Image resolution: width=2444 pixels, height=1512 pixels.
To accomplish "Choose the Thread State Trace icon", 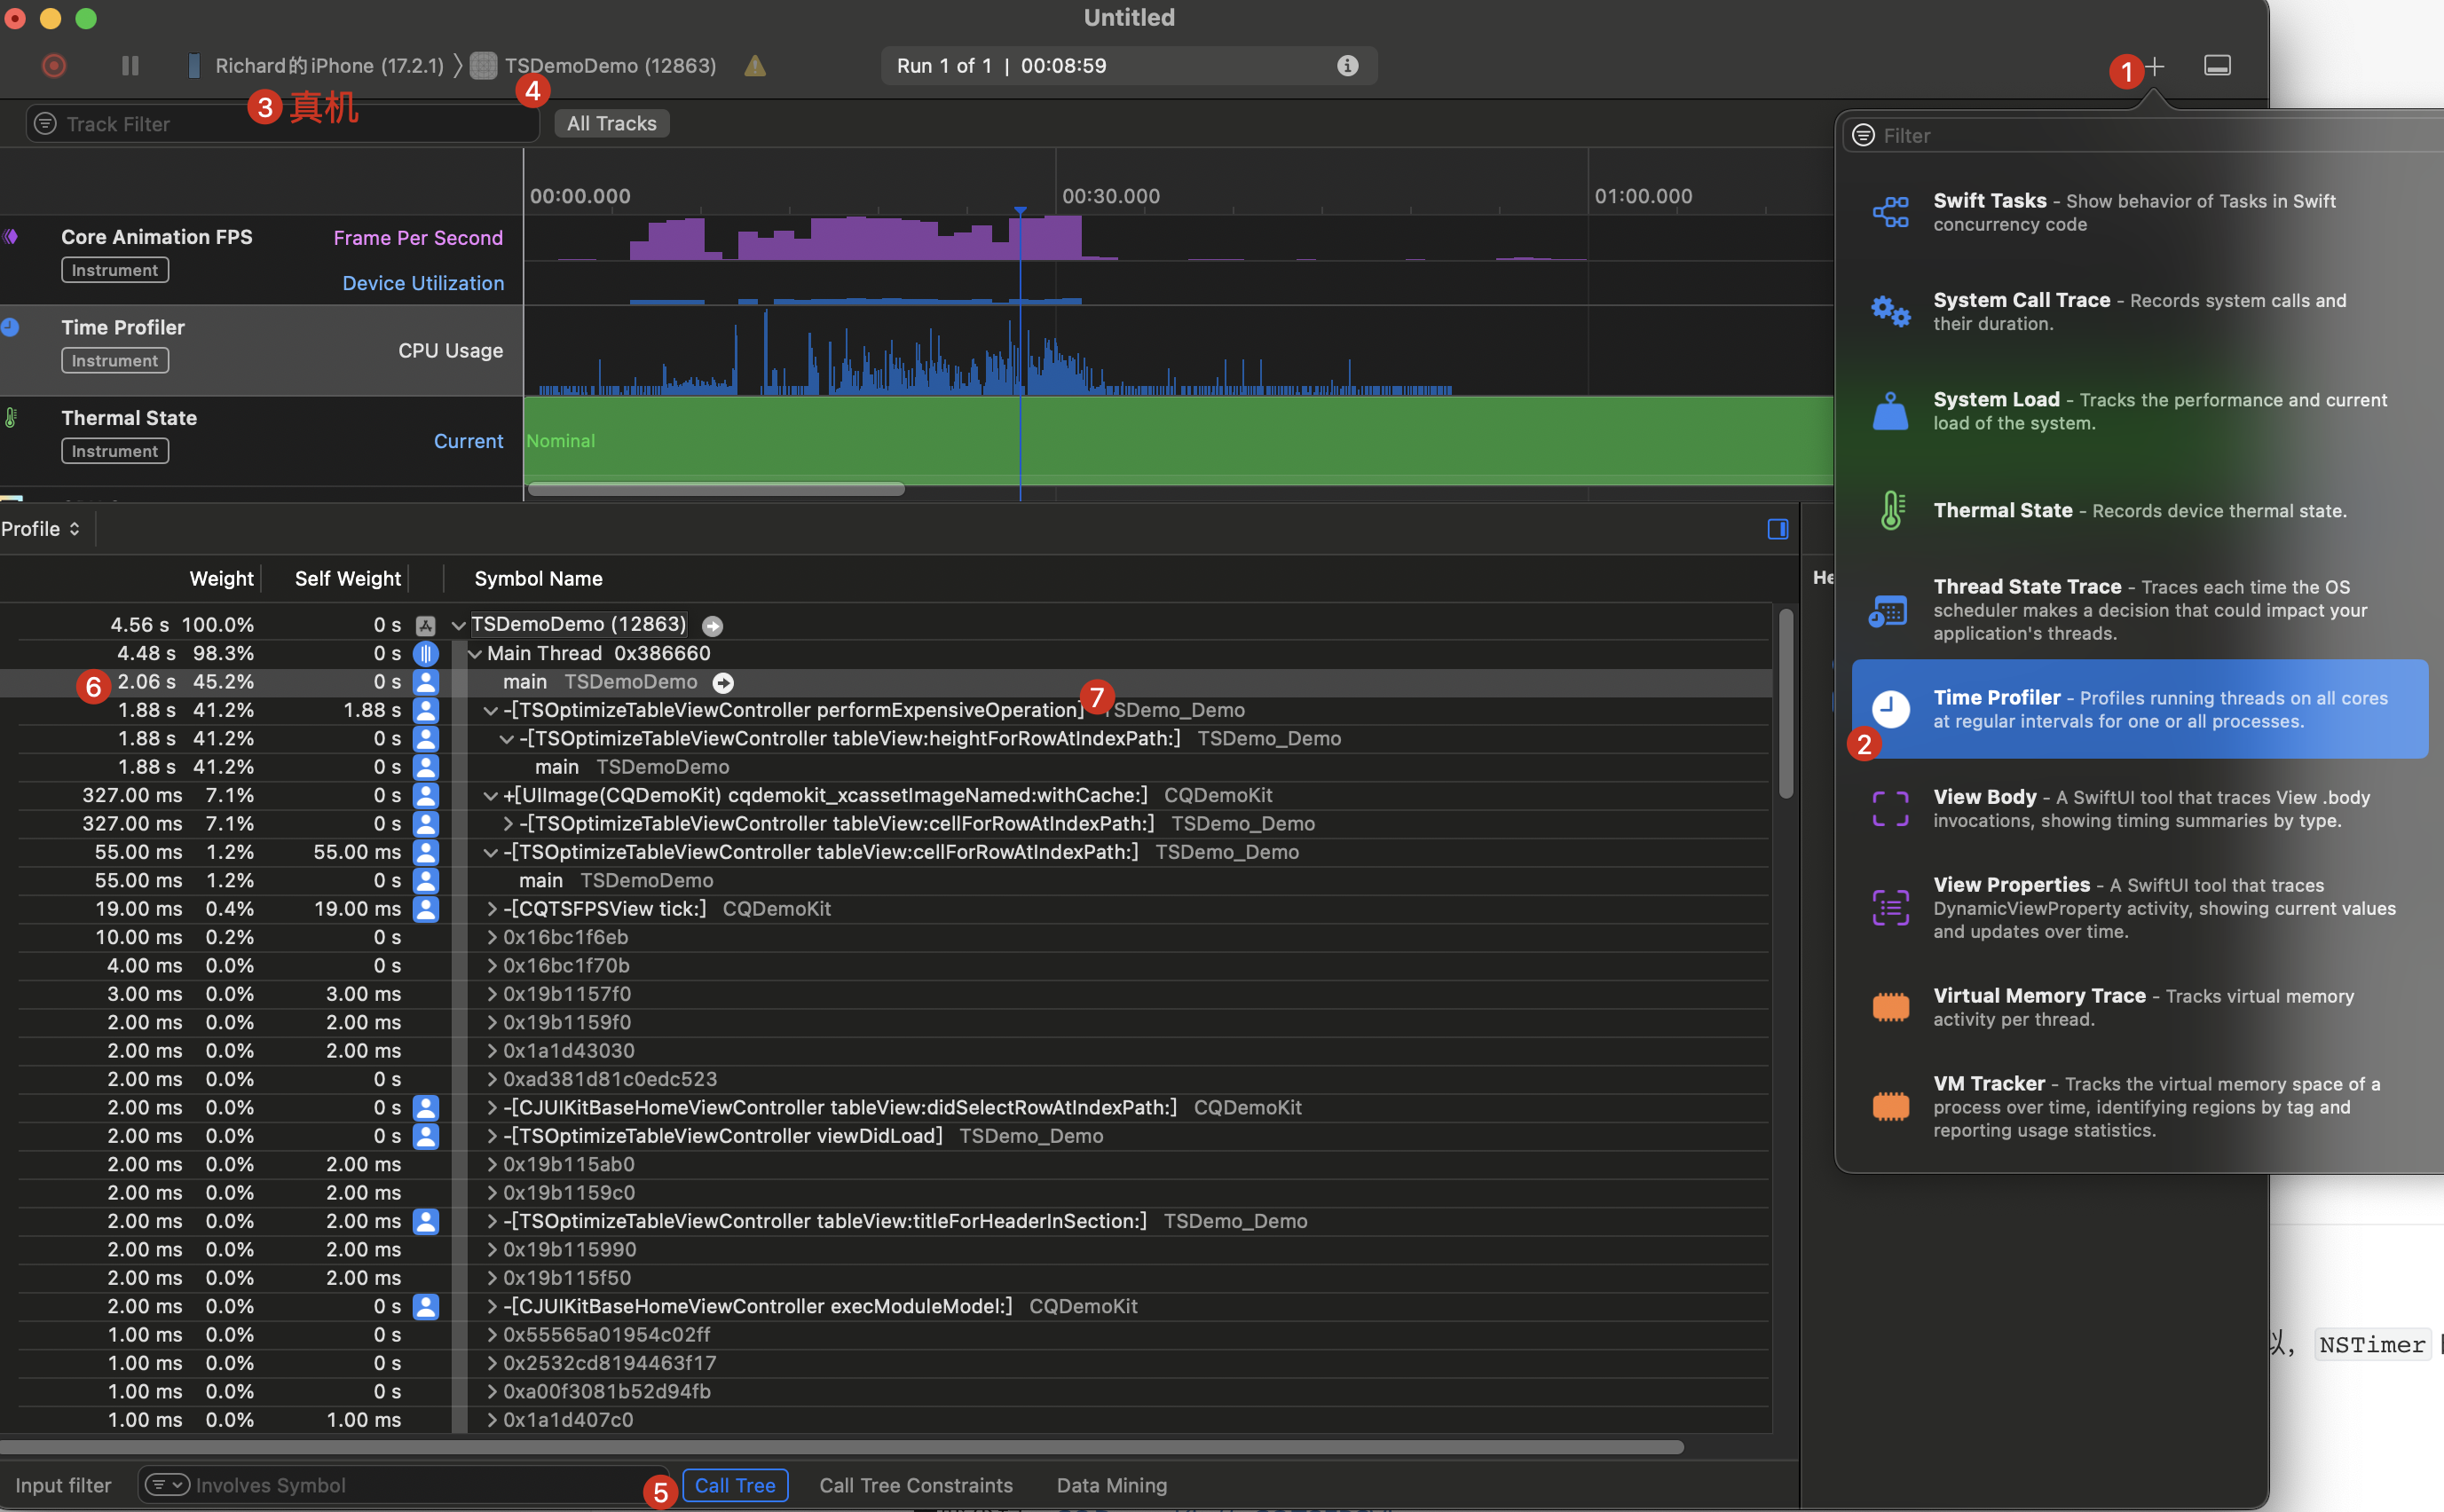I will pos(1889,610).
